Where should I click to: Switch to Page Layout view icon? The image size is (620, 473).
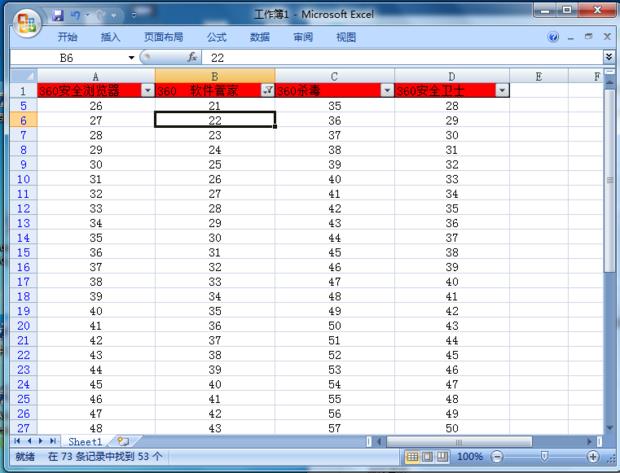click(427, 457)
